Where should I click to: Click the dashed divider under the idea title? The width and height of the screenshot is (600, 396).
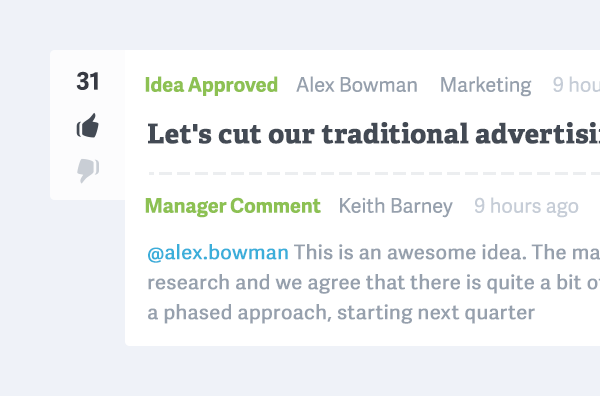coord(374,173)
